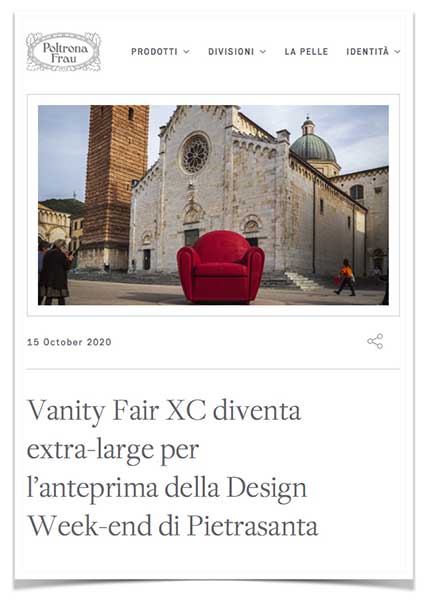Expand the PRODOTTI chevron arrow
The height and width of the screenshot is (600, 425).
point(186,52)
